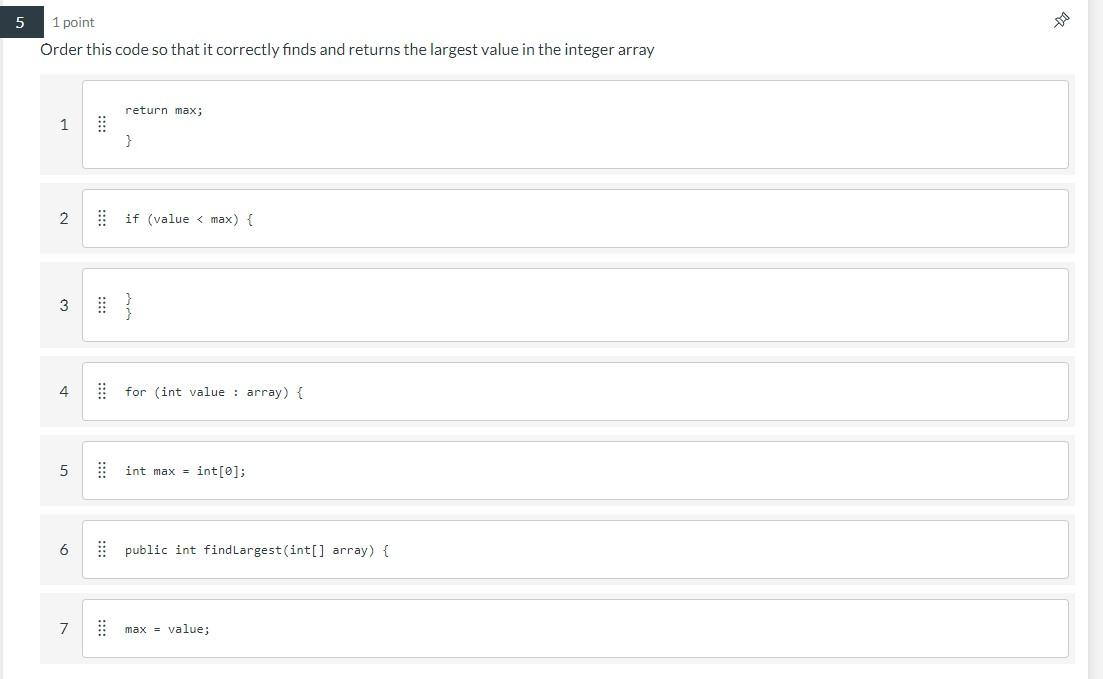Click the row number 4 label
The width and height of the screenshot is (1103, 679).
(63, 391)
